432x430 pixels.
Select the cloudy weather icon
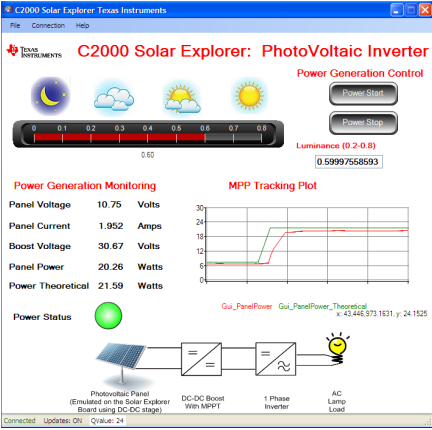(114, 99)
